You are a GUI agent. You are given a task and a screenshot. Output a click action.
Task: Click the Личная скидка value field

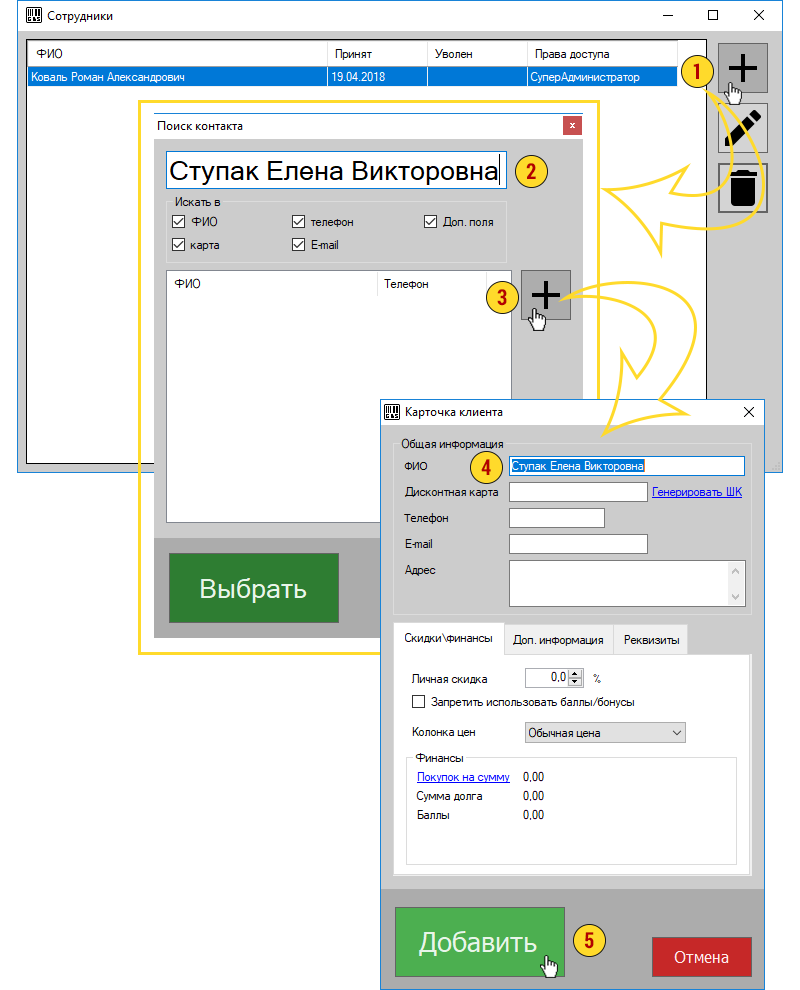click(547, 677)
